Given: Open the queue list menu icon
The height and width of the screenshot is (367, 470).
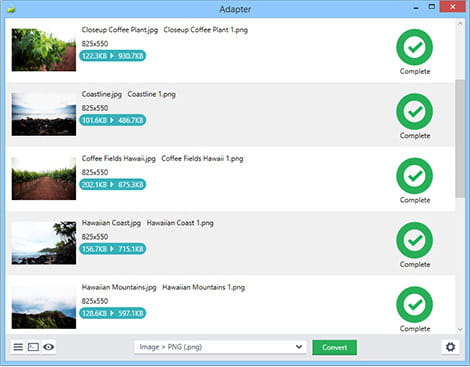Looking at the screenshot, I should tap(18, 347).
